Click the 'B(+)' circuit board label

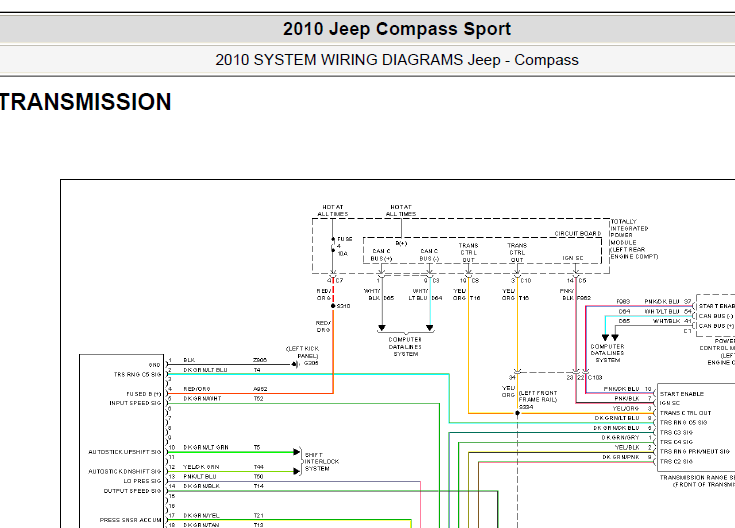point(401,243)
